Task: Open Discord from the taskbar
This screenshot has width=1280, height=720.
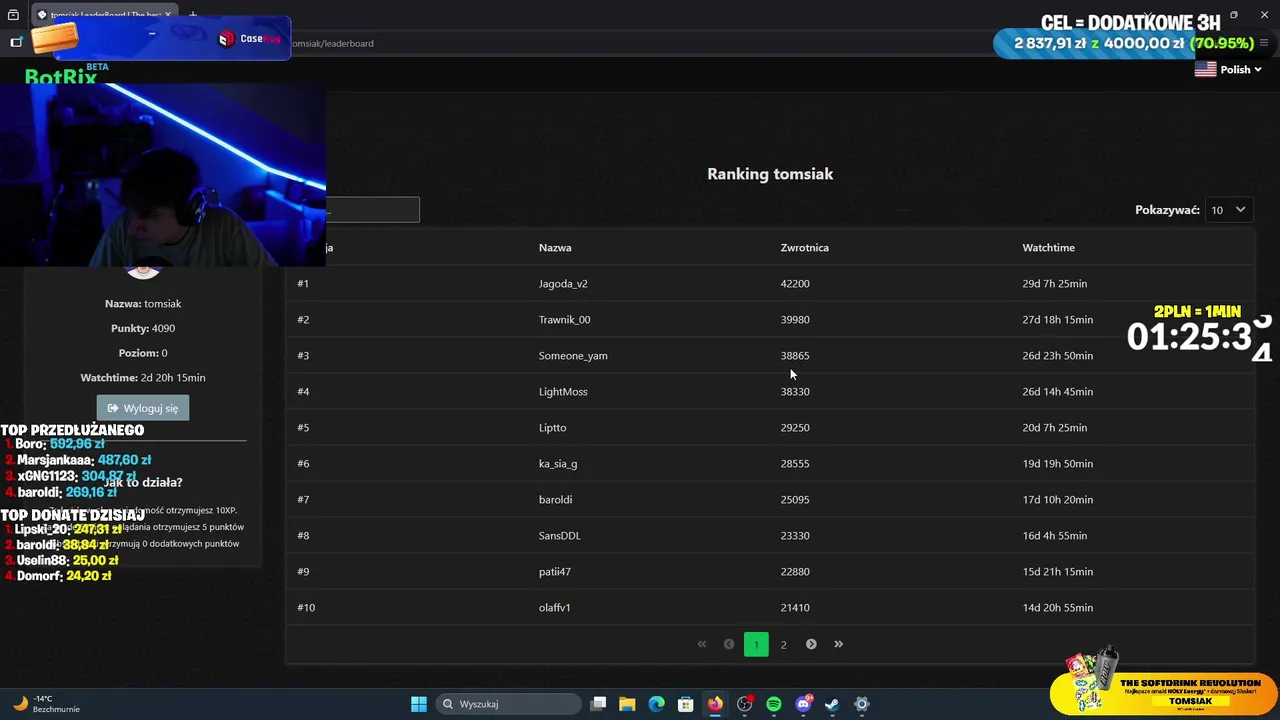Action: click(x=803, y=704)
